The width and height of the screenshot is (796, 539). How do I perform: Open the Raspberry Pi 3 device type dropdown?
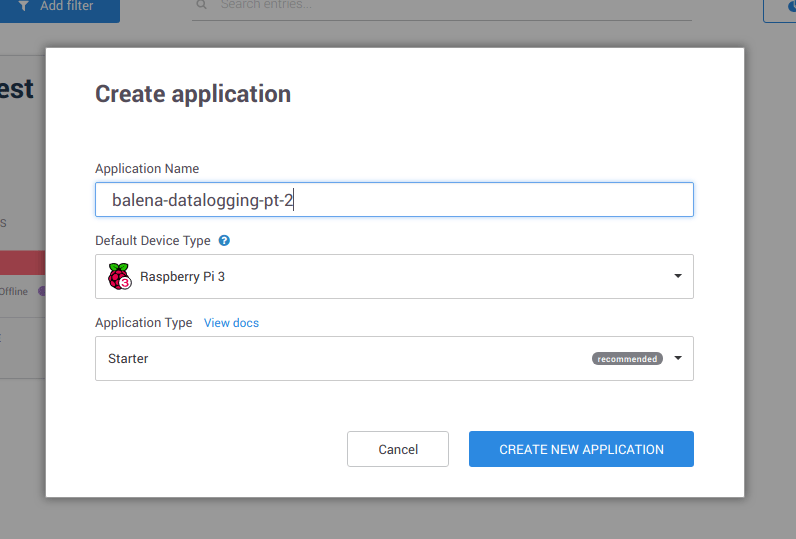click(394, 276)
